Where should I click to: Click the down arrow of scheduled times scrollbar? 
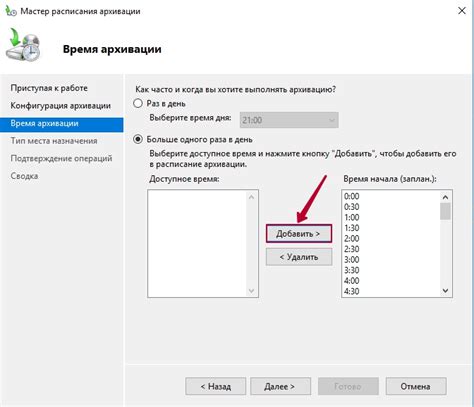tap(445, 291)
